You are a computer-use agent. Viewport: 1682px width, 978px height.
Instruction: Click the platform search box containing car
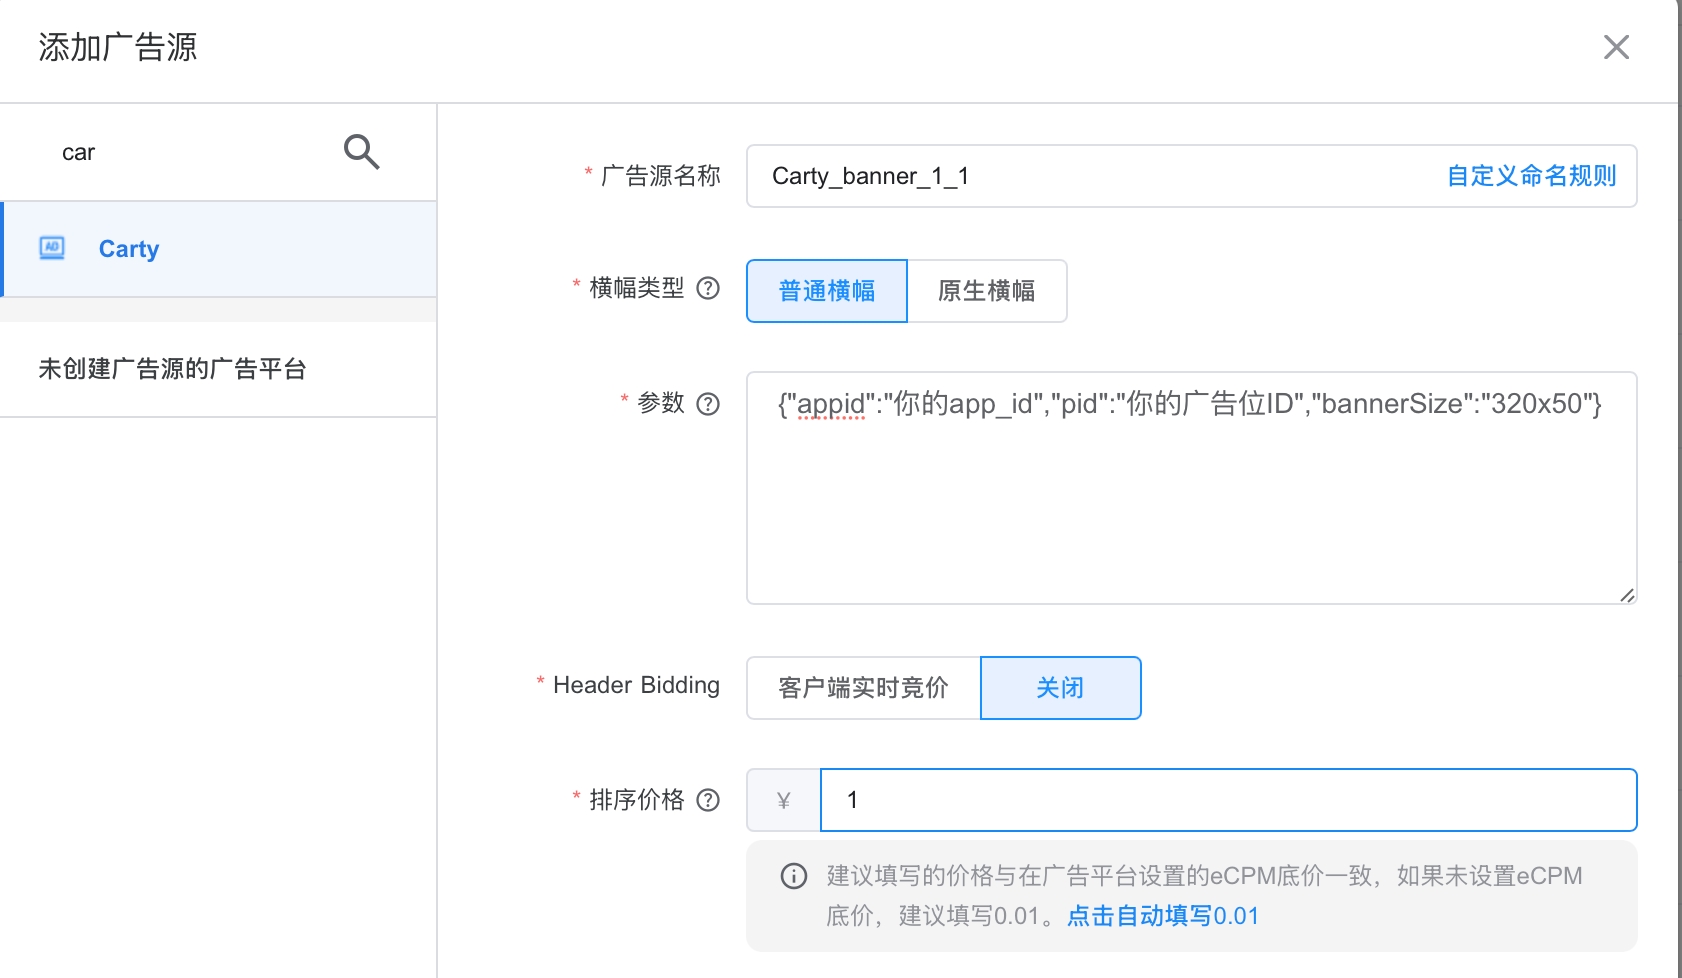tap(190, 152)
